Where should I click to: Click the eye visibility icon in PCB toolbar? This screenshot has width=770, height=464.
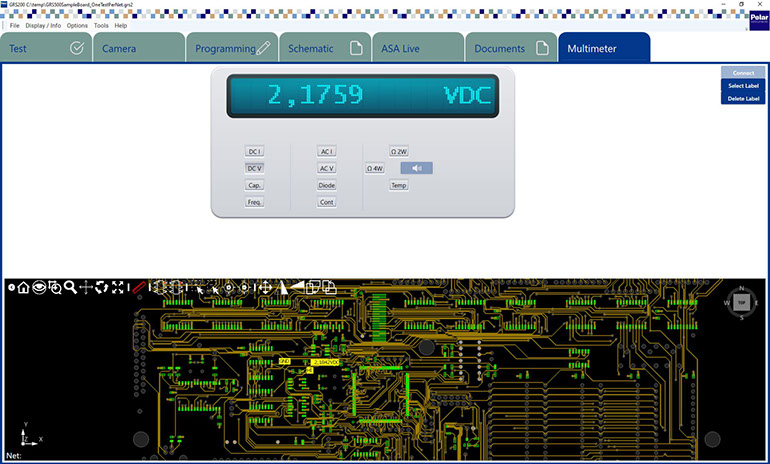(38, 287)
